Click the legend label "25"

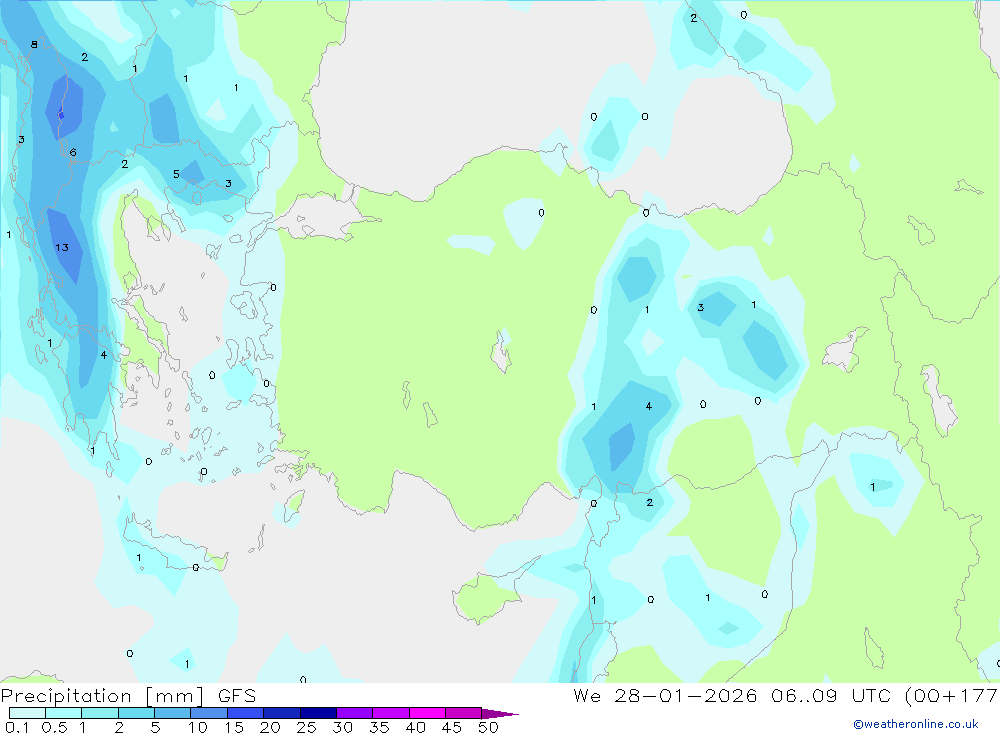(x=307, y=727)
